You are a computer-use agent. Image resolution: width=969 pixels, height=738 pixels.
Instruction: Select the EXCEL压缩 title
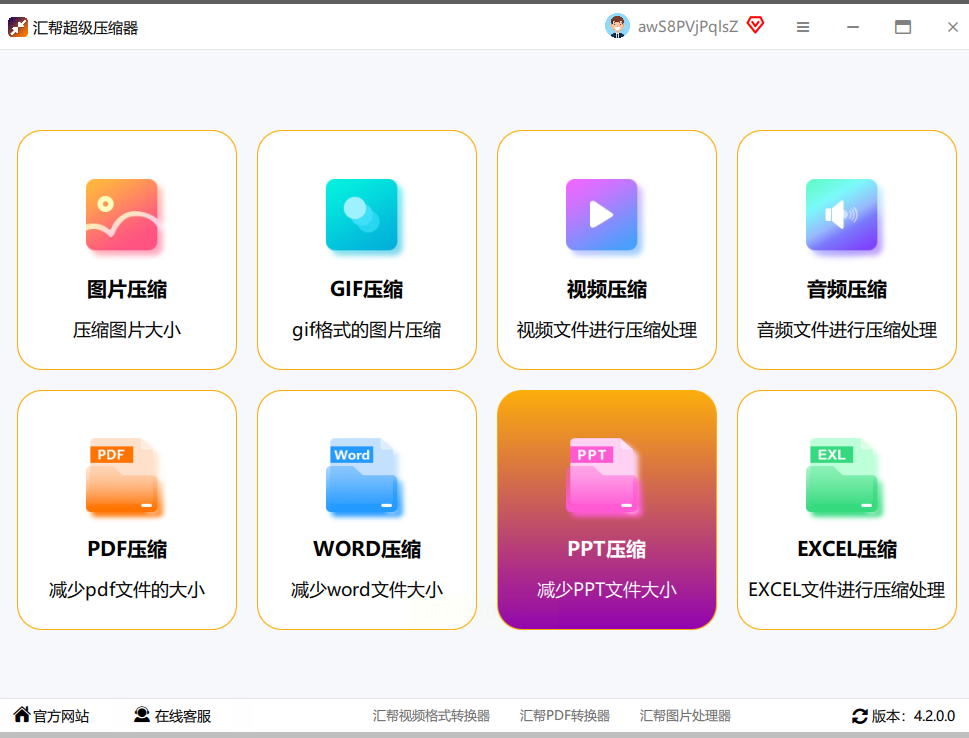847,549
